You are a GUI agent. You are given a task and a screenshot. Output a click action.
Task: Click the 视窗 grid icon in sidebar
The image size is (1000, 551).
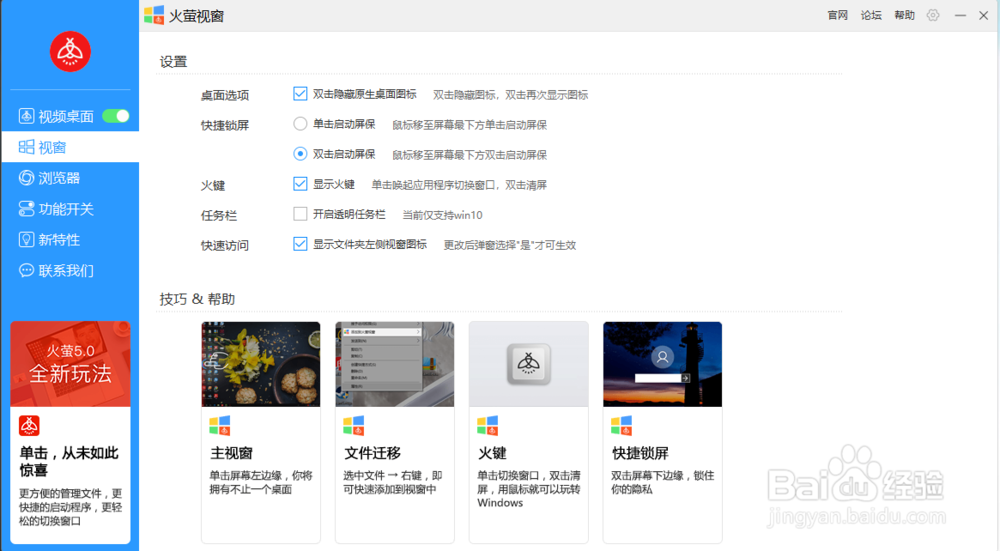(26, 147)
